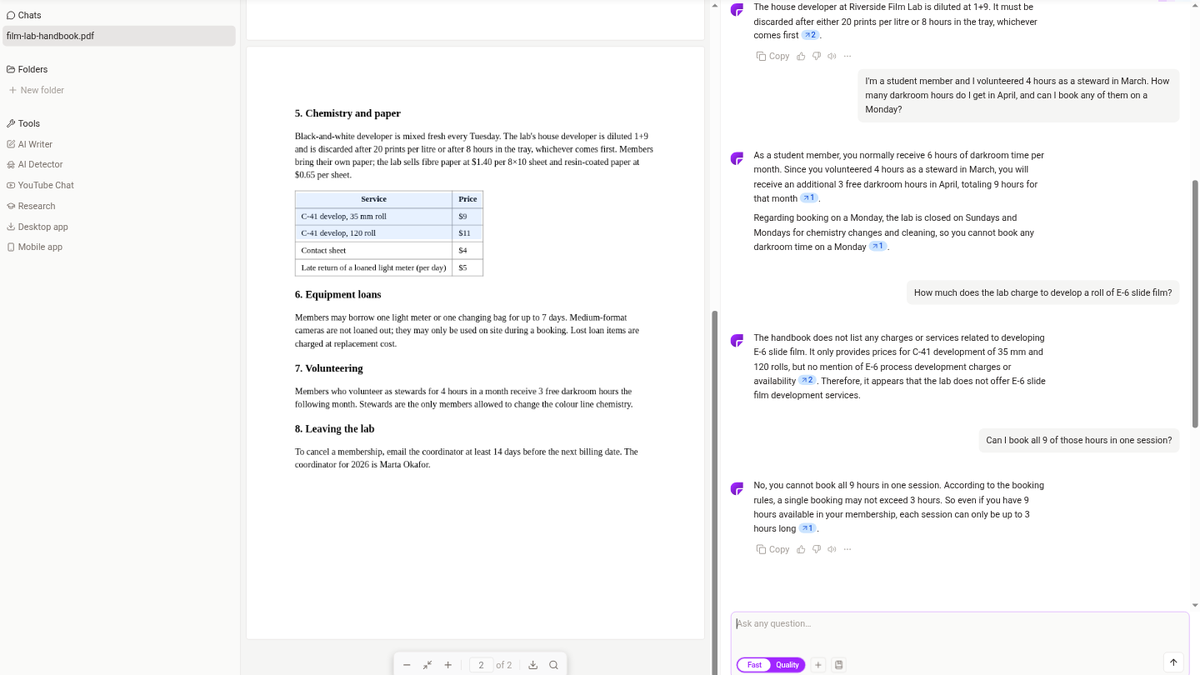Click the 'Ask any question...' input box
The height and width of the screenshot is (675, 1200).
[x=960, y=624]
